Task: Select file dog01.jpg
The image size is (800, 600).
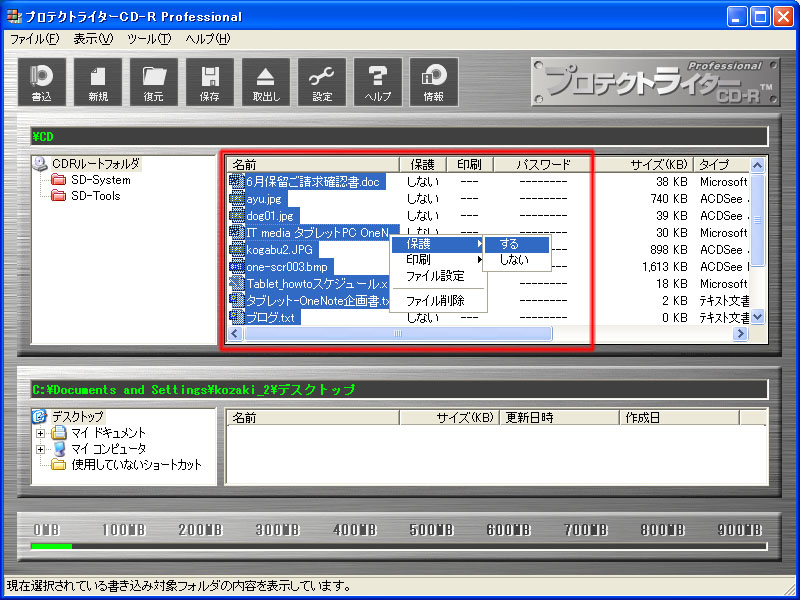Action: pyautogui.click(x=270, y=216)
